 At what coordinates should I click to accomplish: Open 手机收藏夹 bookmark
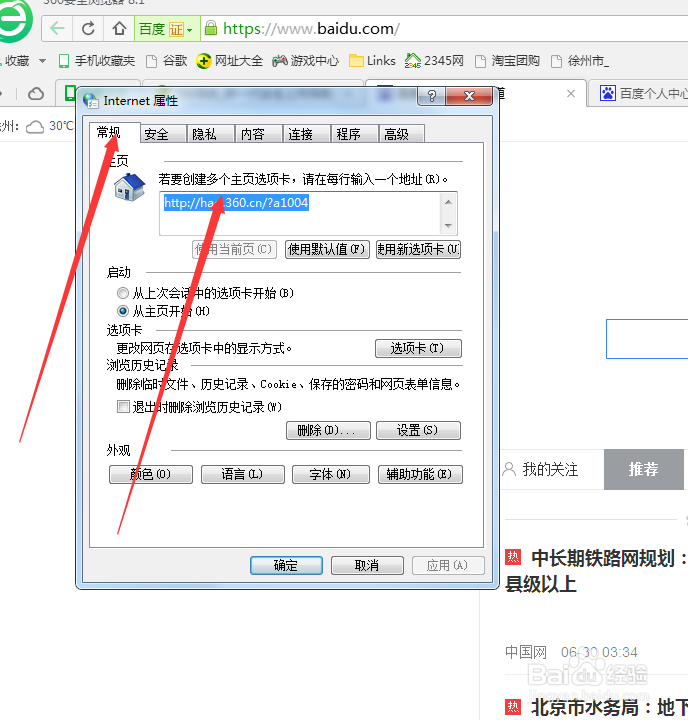click(x=97, y=61)
